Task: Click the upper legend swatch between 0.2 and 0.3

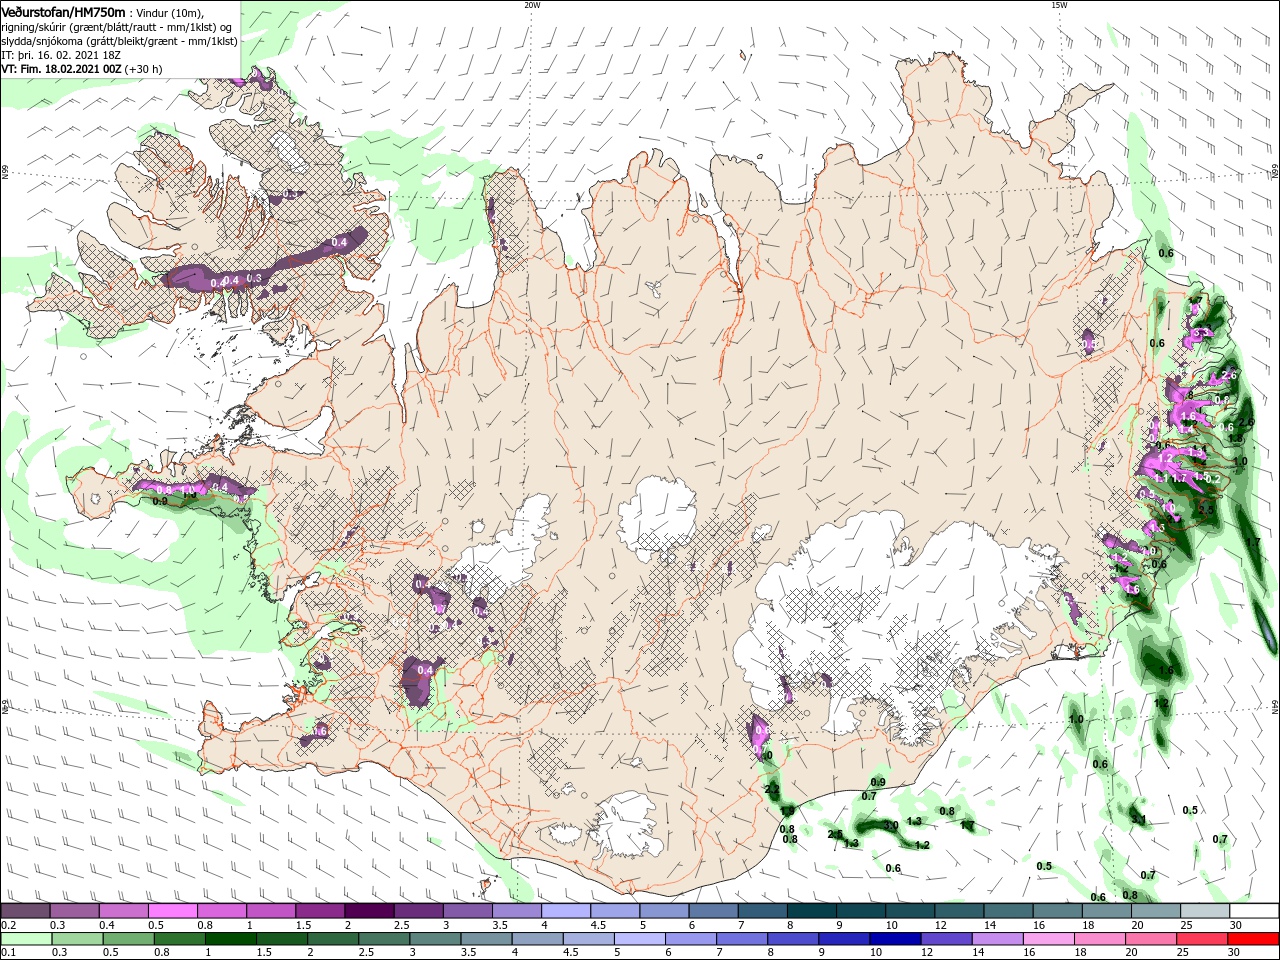Action: coord(25,911)
